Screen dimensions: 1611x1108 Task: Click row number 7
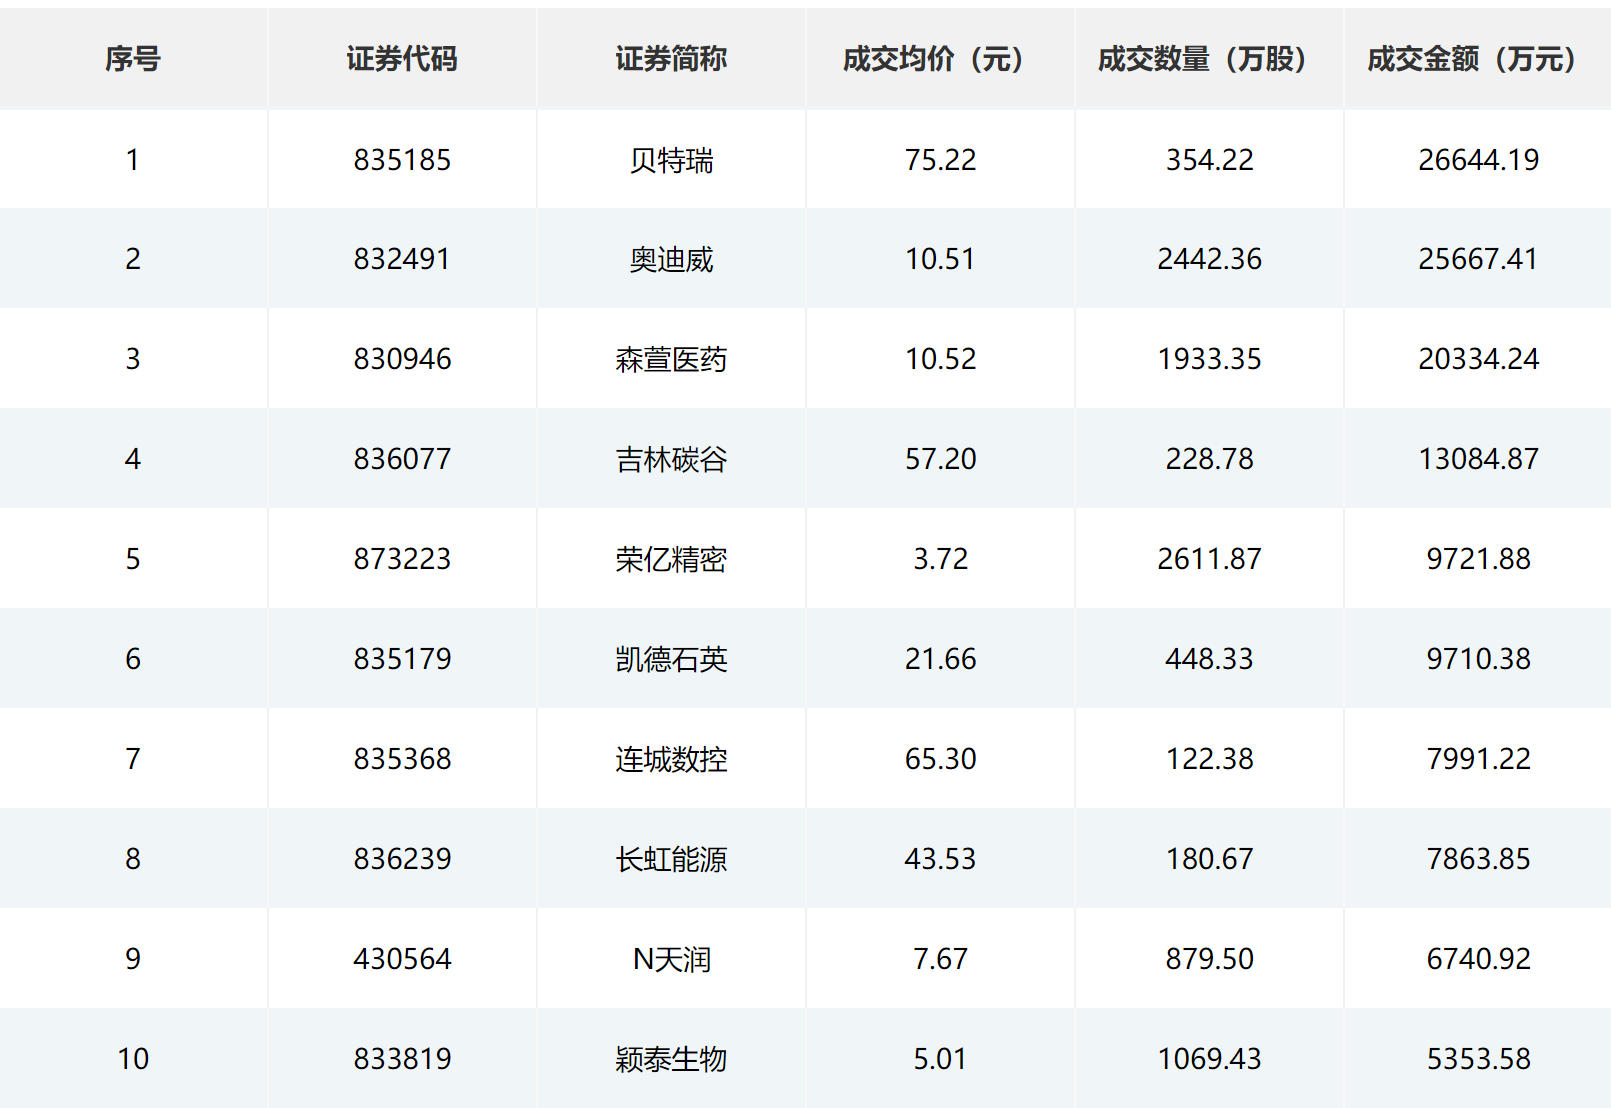(x=133, y=759)
